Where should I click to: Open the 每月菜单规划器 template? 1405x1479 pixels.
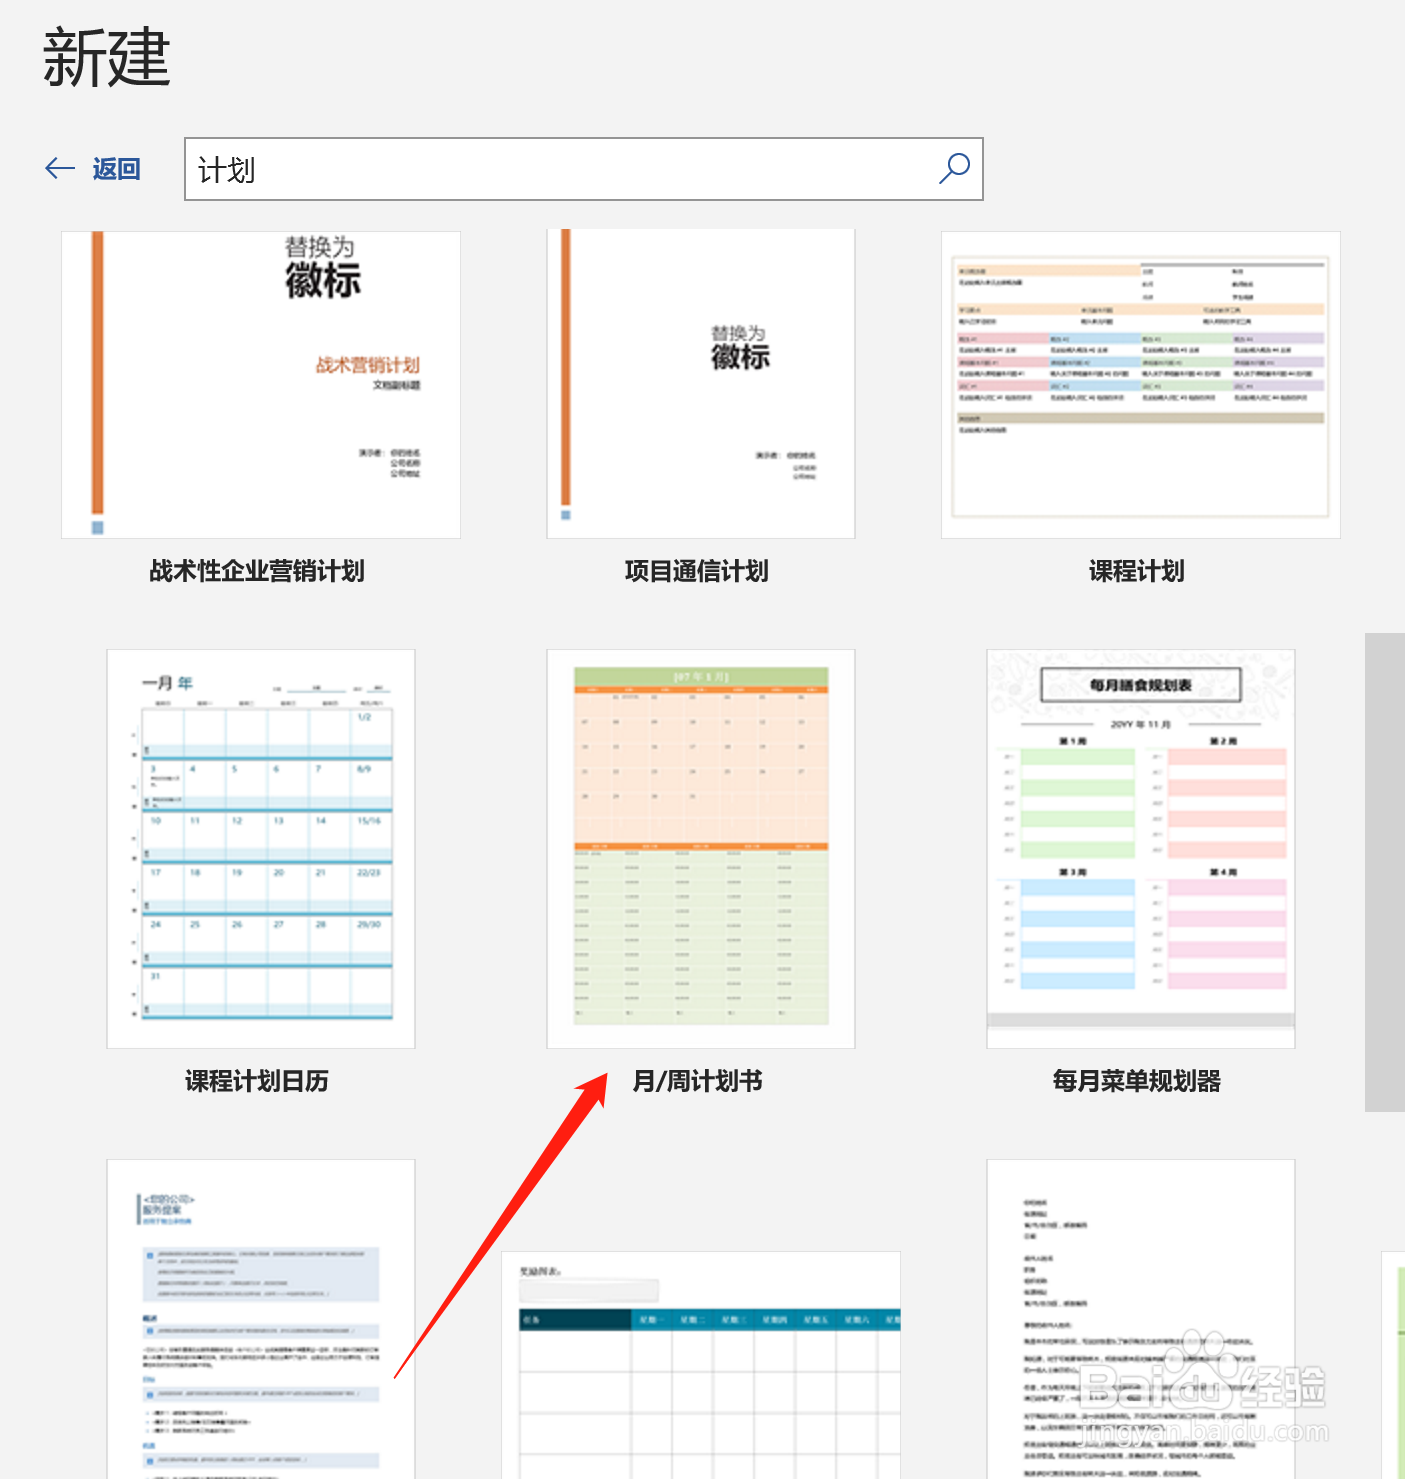(1140, 847)
